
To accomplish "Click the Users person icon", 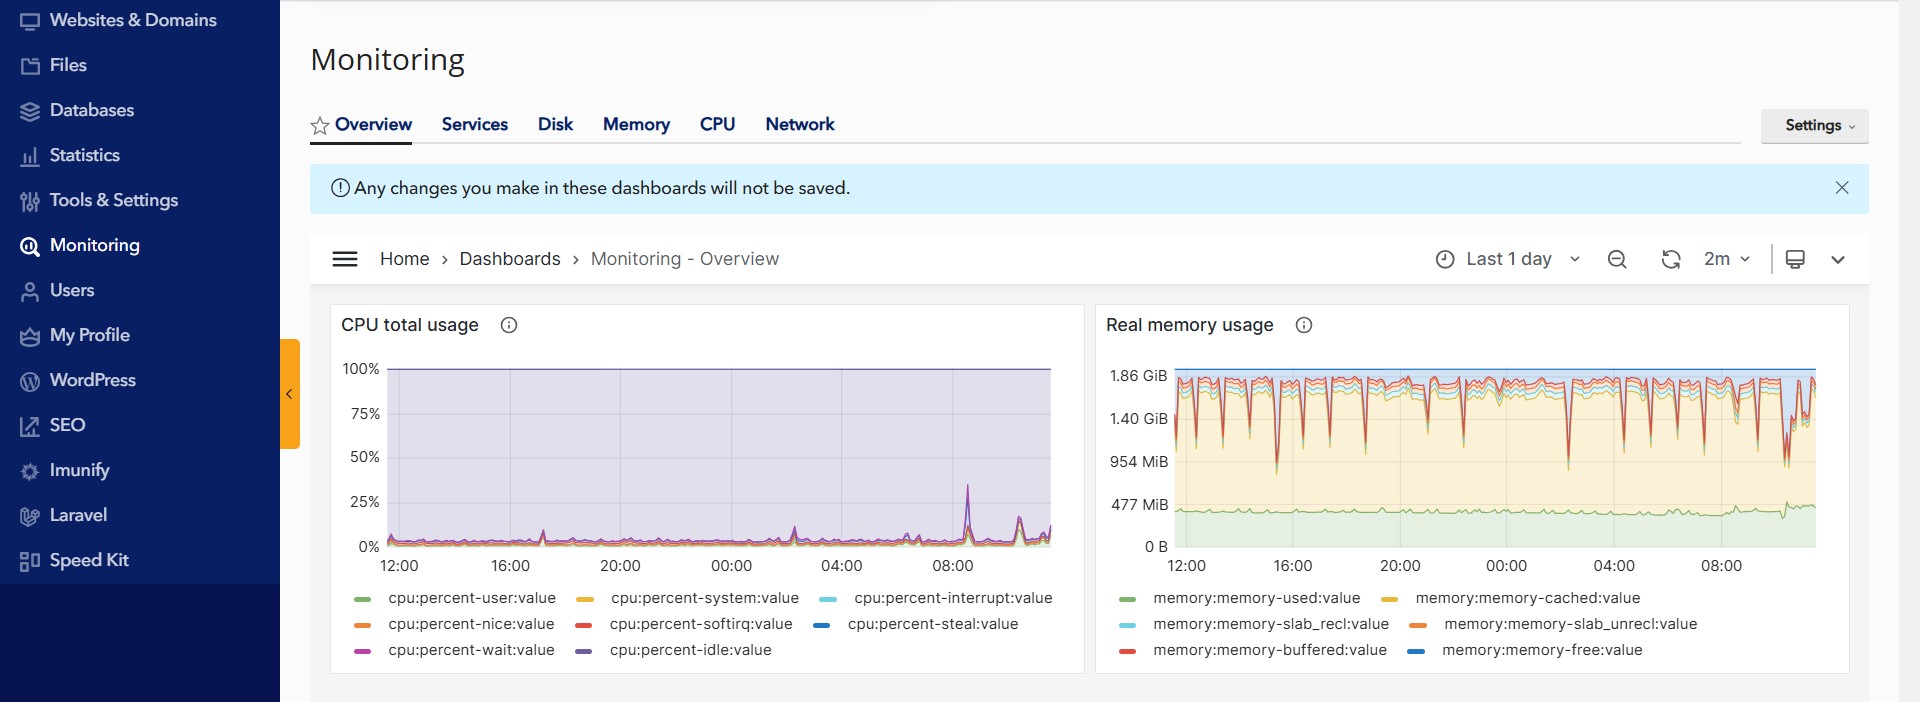I will coord(30,291).
